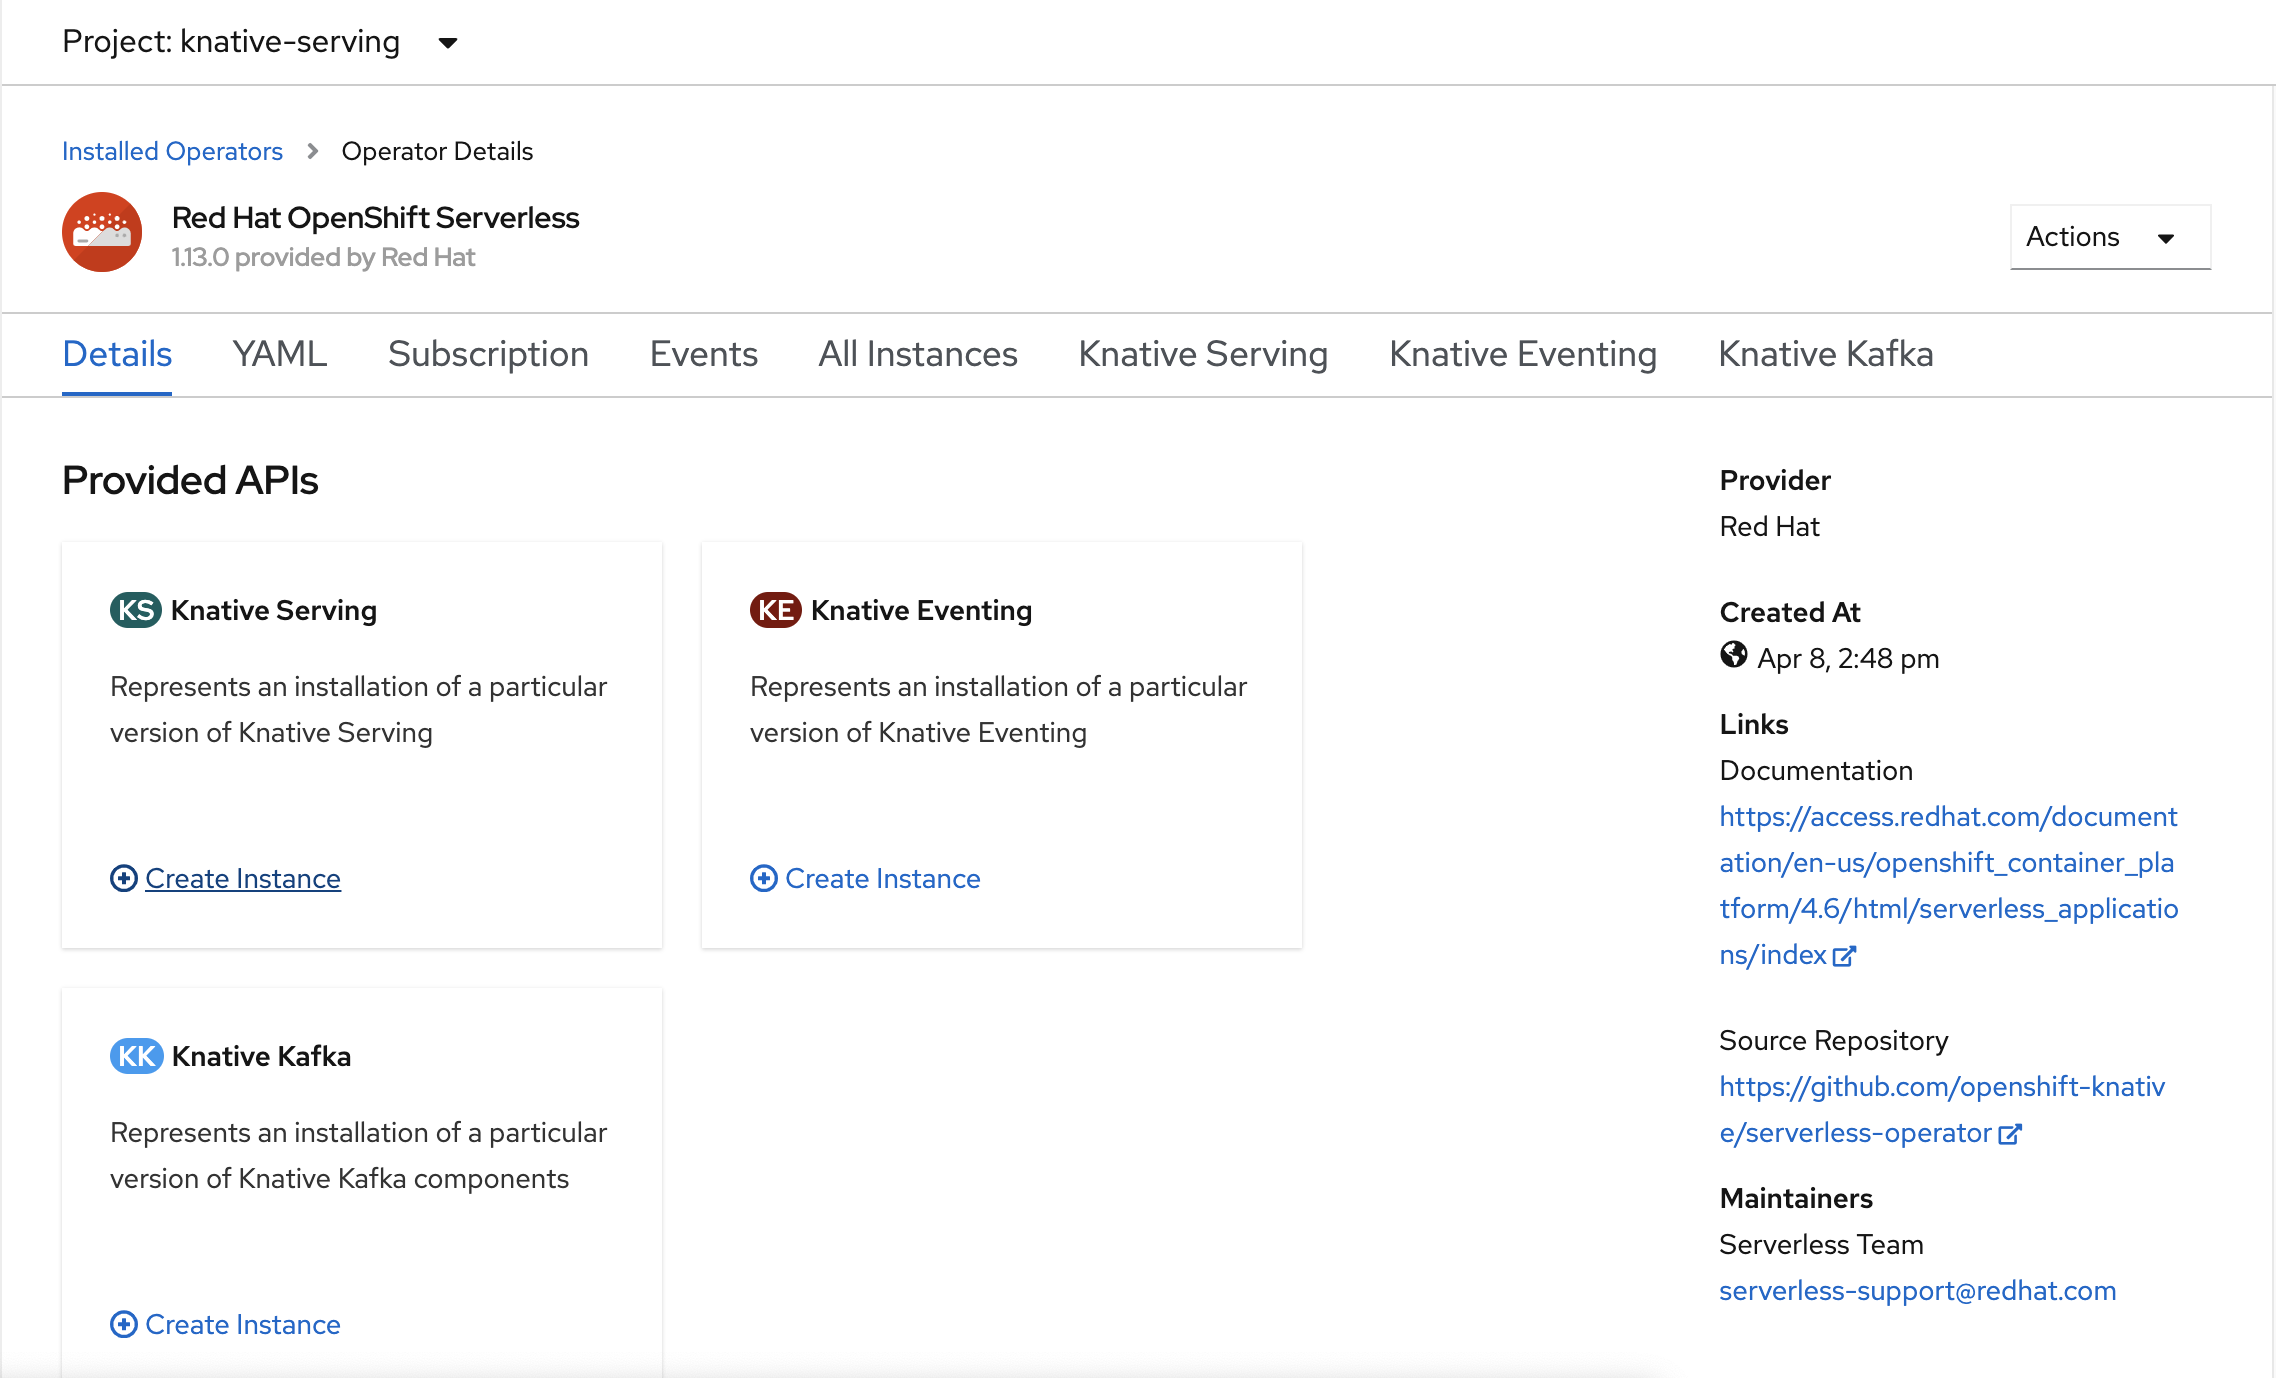The height and width of the screenshot is (1378, 2276).
Task: Open the YAML tab
Action: click(278, 353)
